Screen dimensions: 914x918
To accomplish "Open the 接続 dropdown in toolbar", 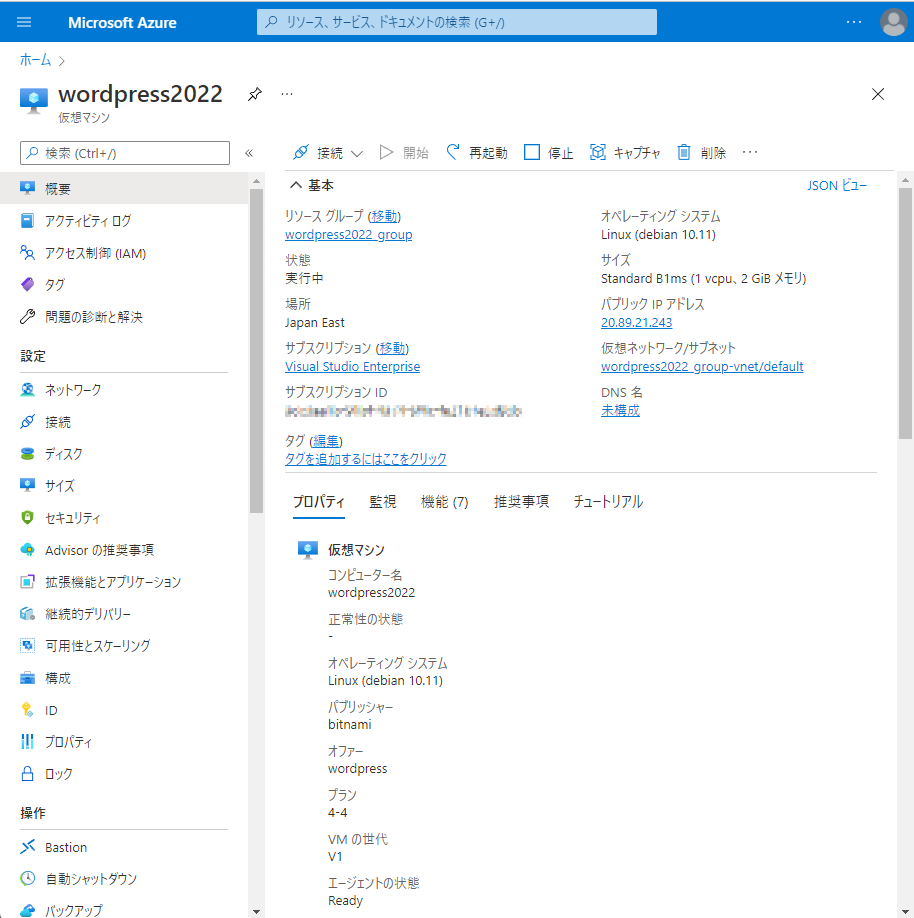I will click(x=328, y=153).
